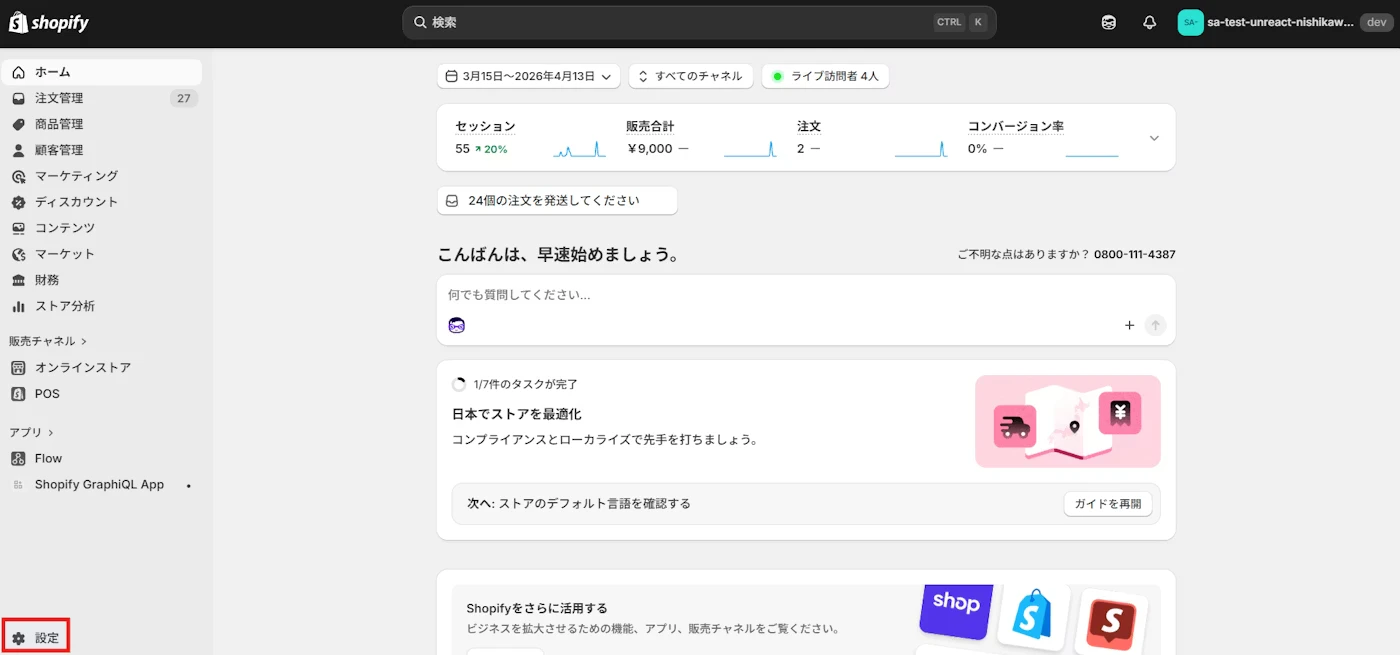
Task: Click the Shopify GraphiQL App icon
Action: 17,485
